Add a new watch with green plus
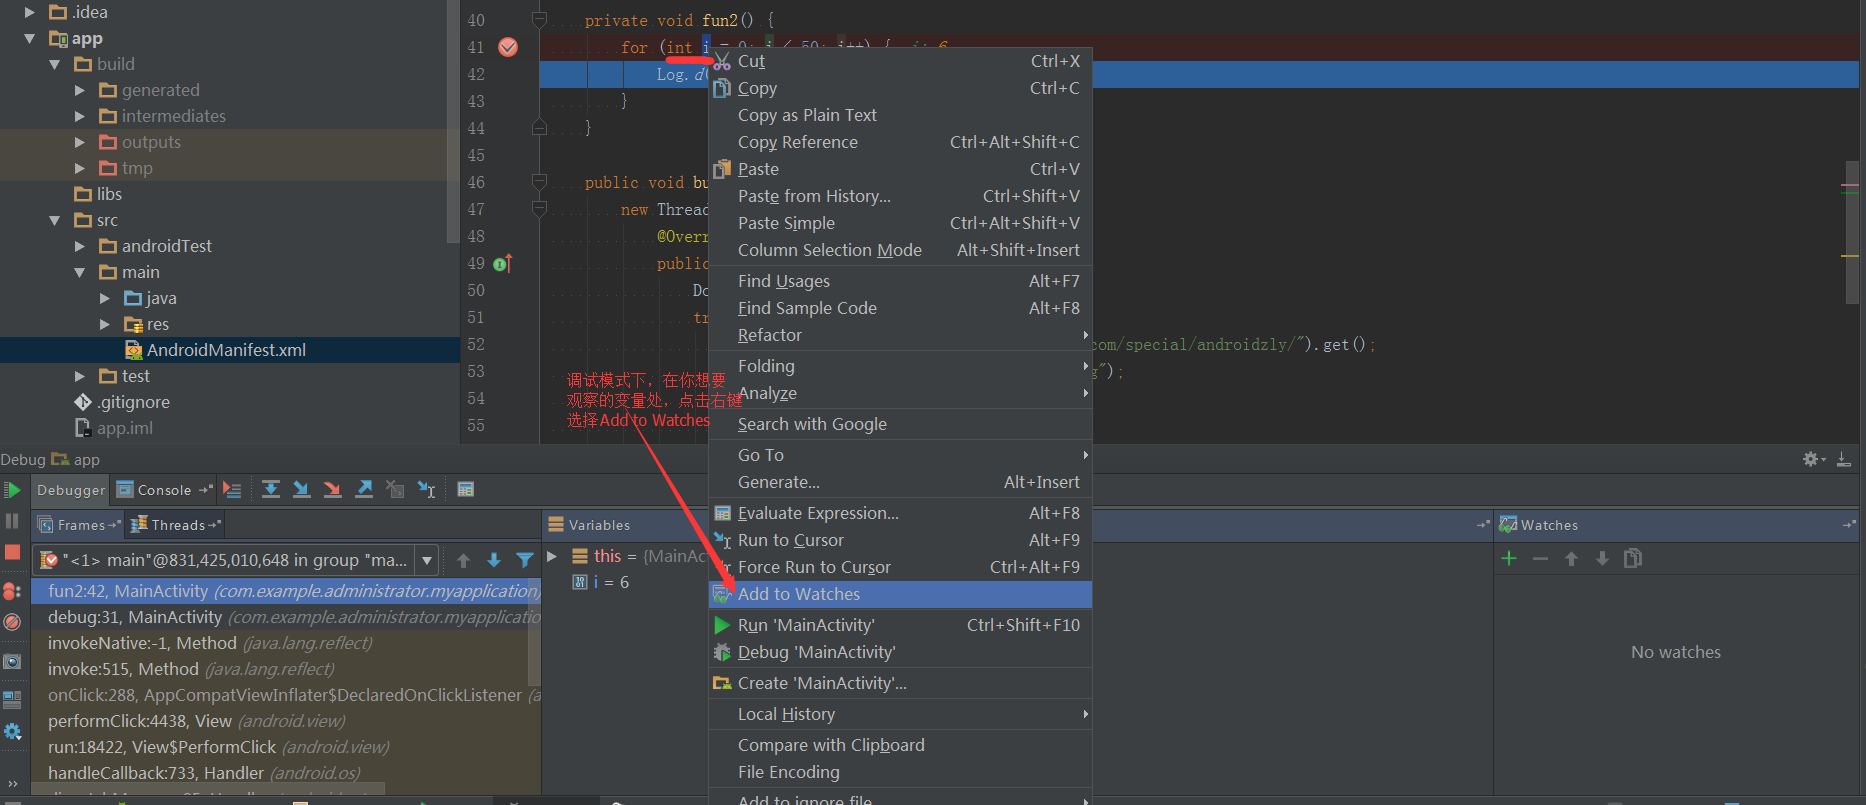1866x805 pixels. 1509,558
